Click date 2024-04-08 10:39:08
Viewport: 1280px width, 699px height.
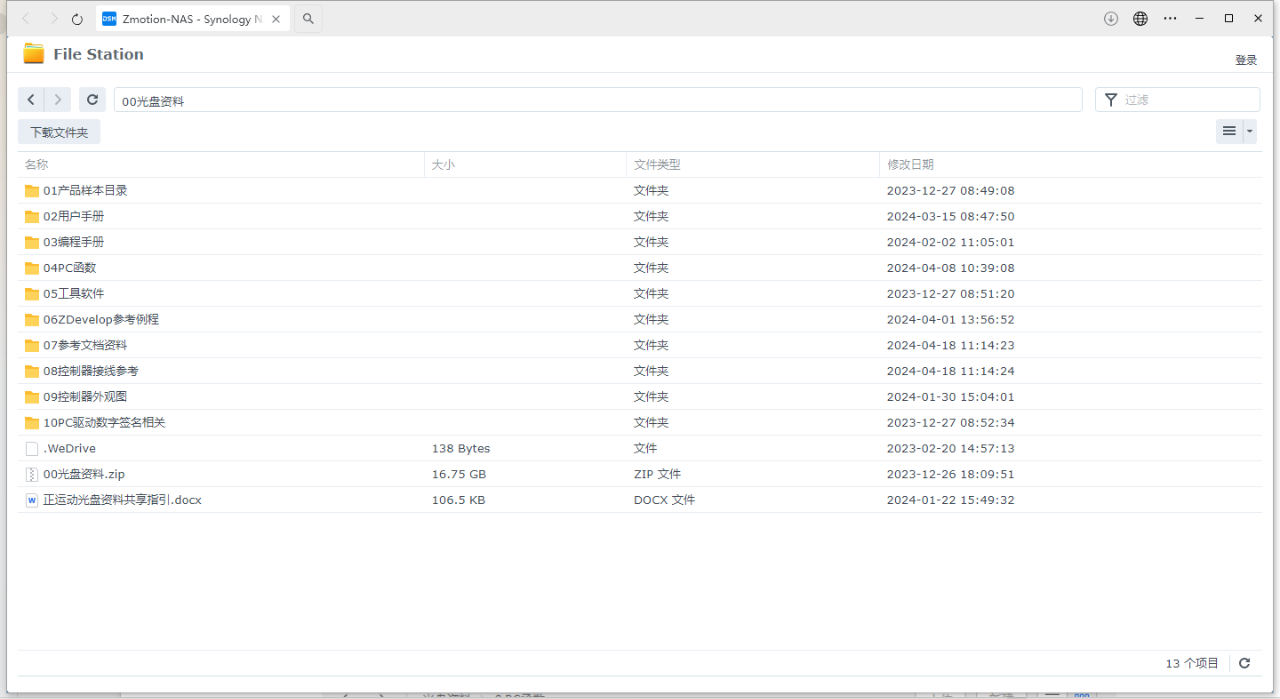(951, 268)
